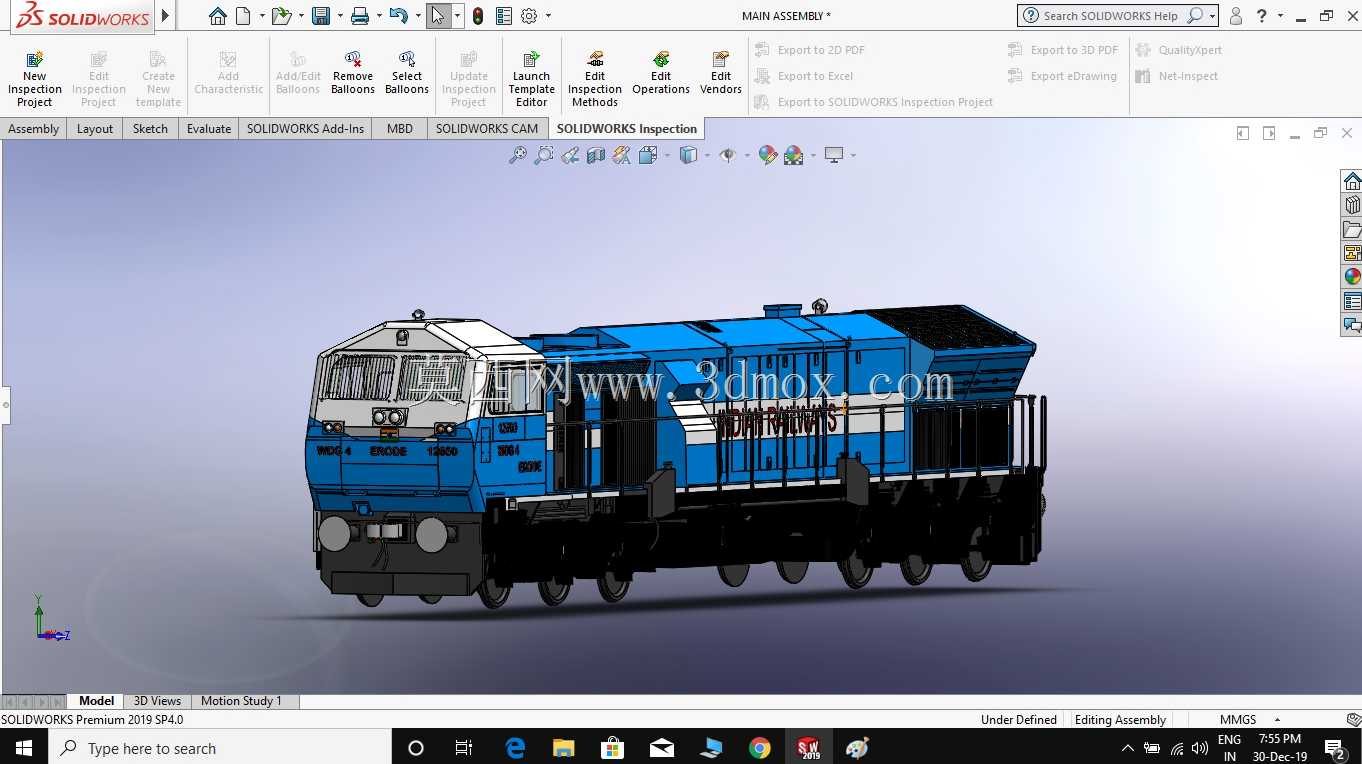Open the Appearances task pane tab
The height and width of the screenshot is (764, 1362).
tap(1352, 277)
